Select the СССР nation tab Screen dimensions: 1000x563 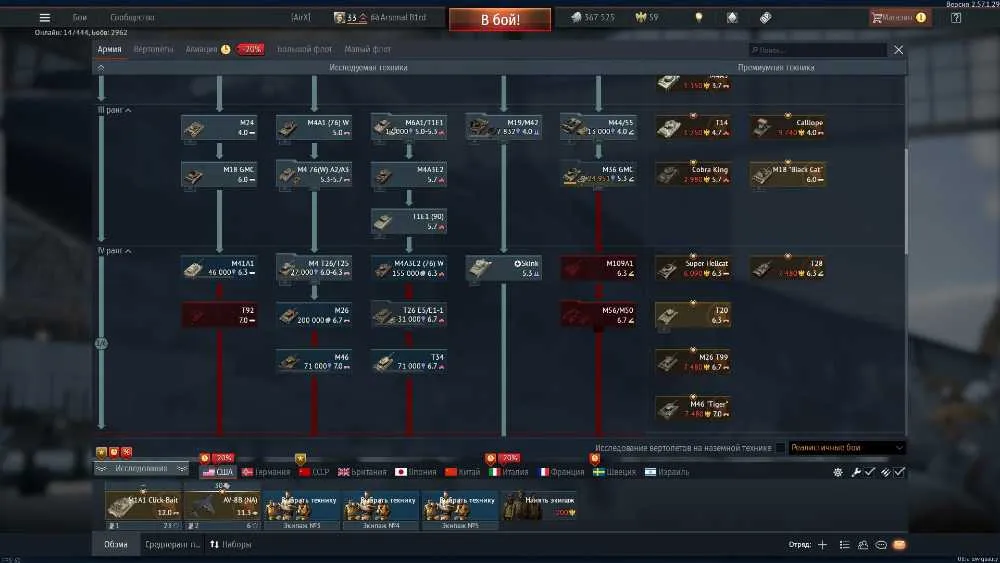314,472
